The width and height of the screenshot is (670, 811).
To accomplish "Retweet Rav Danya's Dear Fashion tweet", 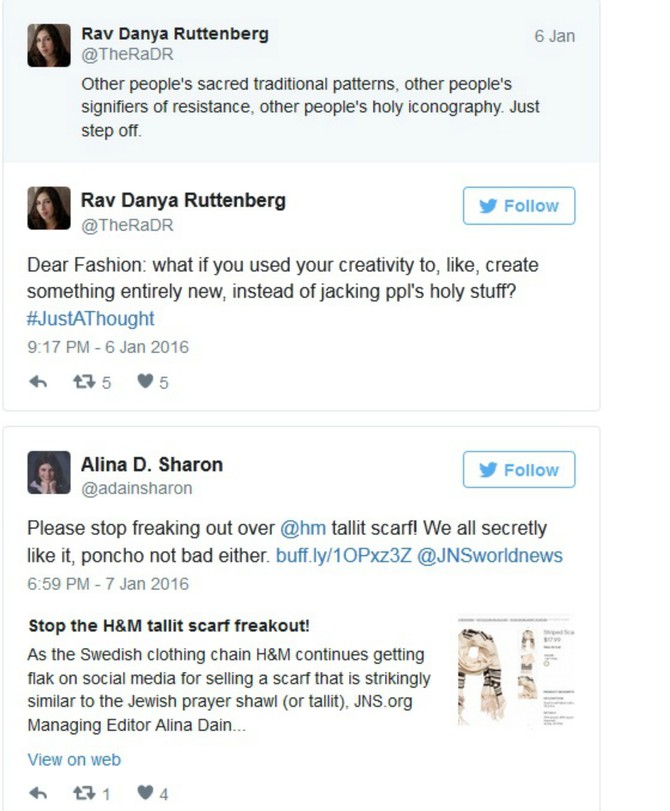I will click(84, 382).
